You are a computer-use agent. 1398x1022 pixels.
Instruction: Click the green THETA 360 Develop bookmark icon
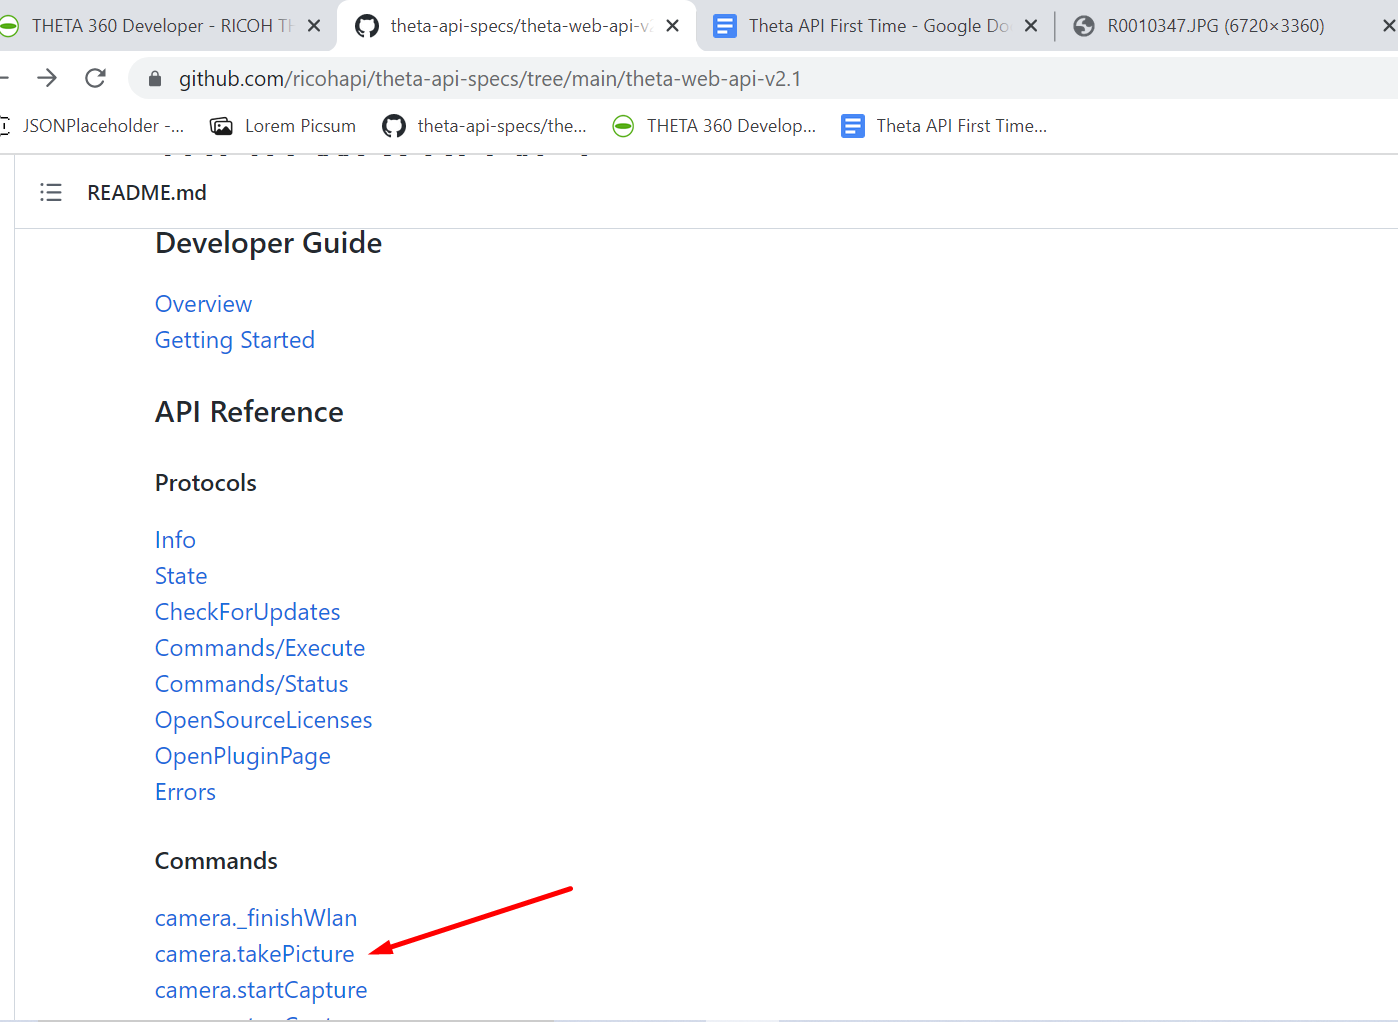pos(623,126)
